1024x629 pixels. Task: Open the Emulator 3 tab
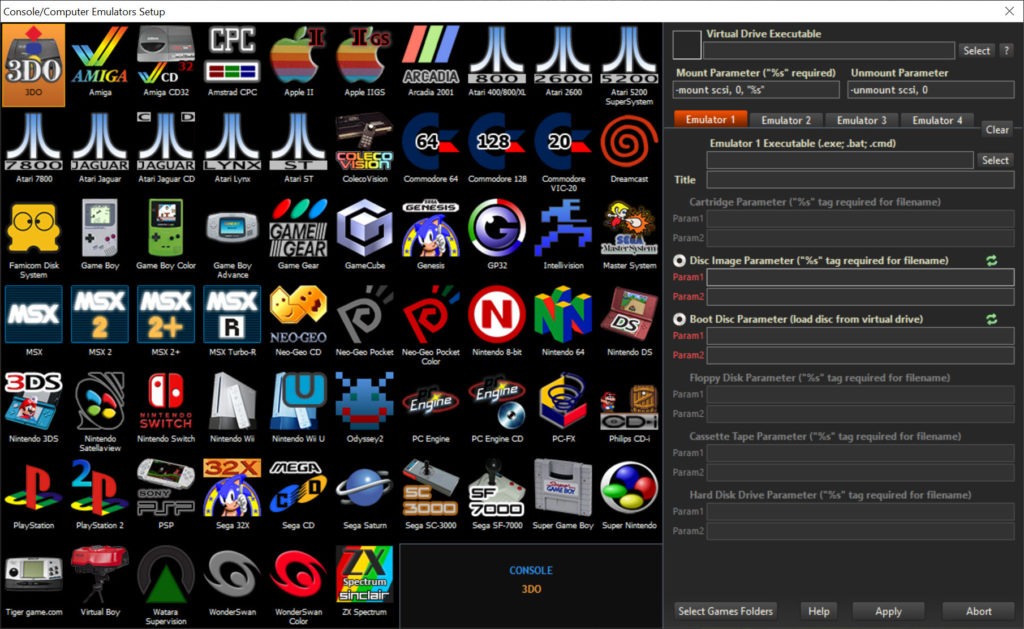[x=861, y=120]
